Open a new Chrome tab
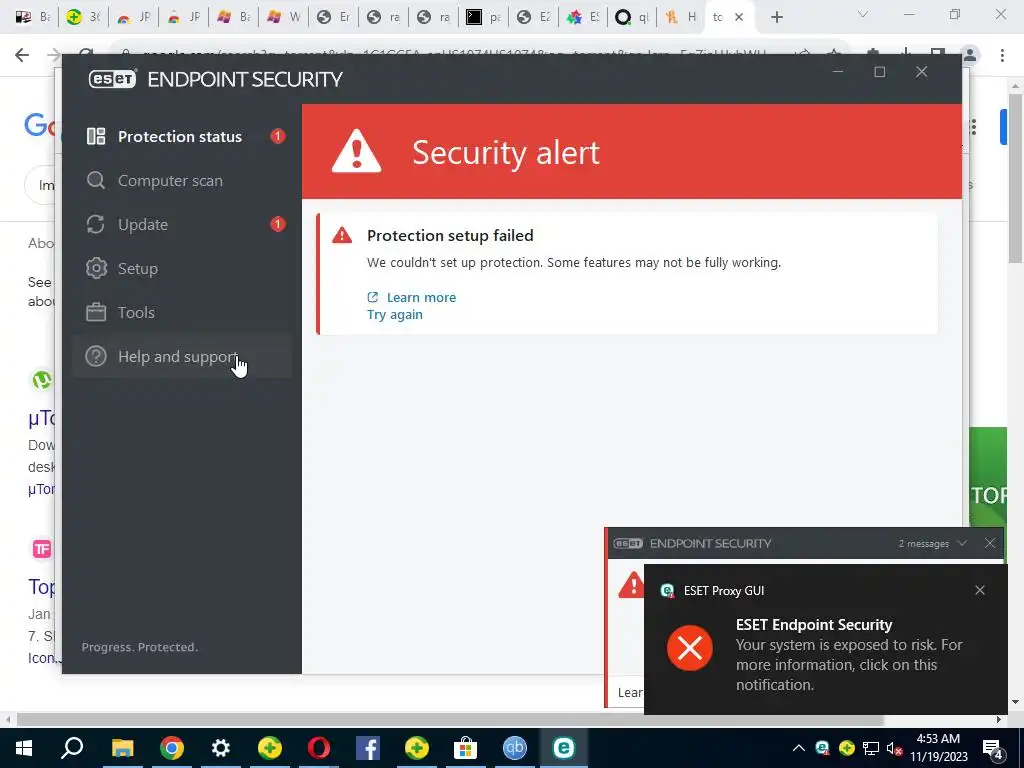 coord(776,18)
